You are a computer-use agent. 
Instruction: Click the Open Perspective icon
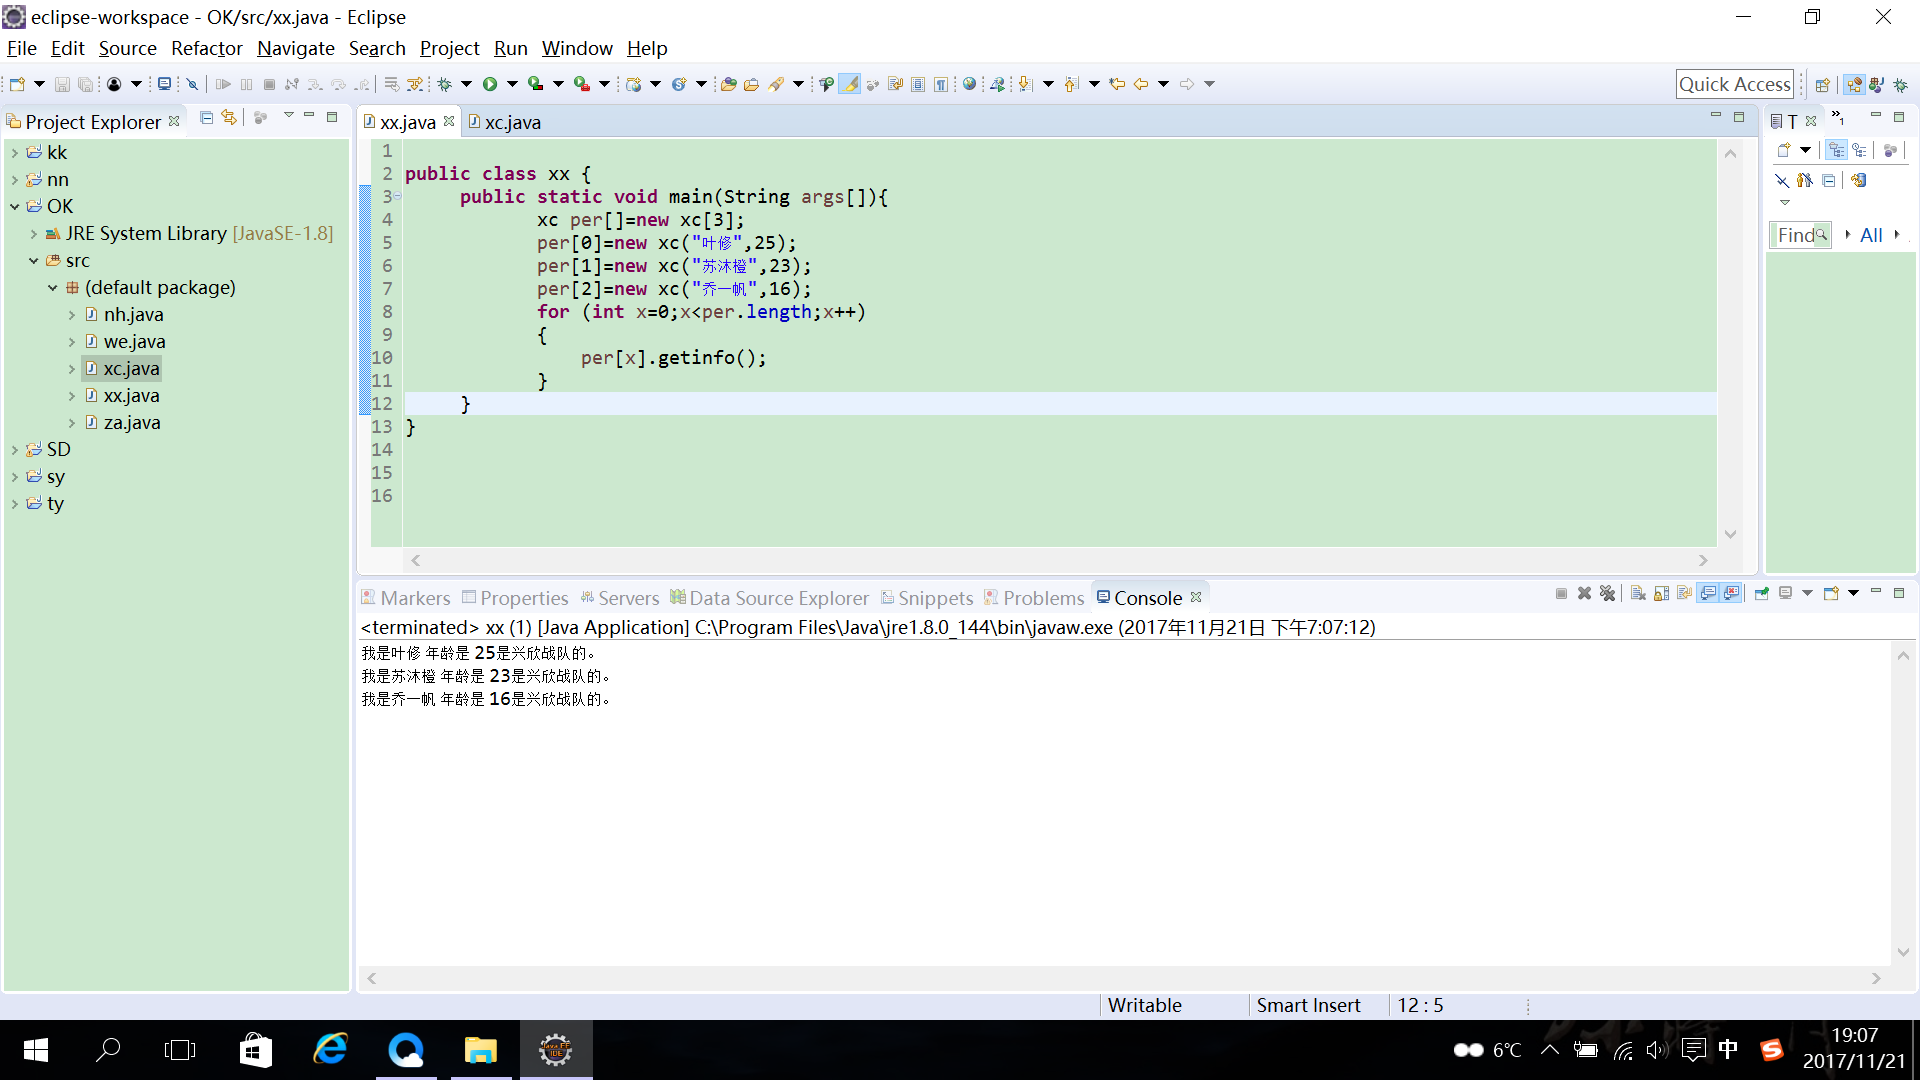1823,85
